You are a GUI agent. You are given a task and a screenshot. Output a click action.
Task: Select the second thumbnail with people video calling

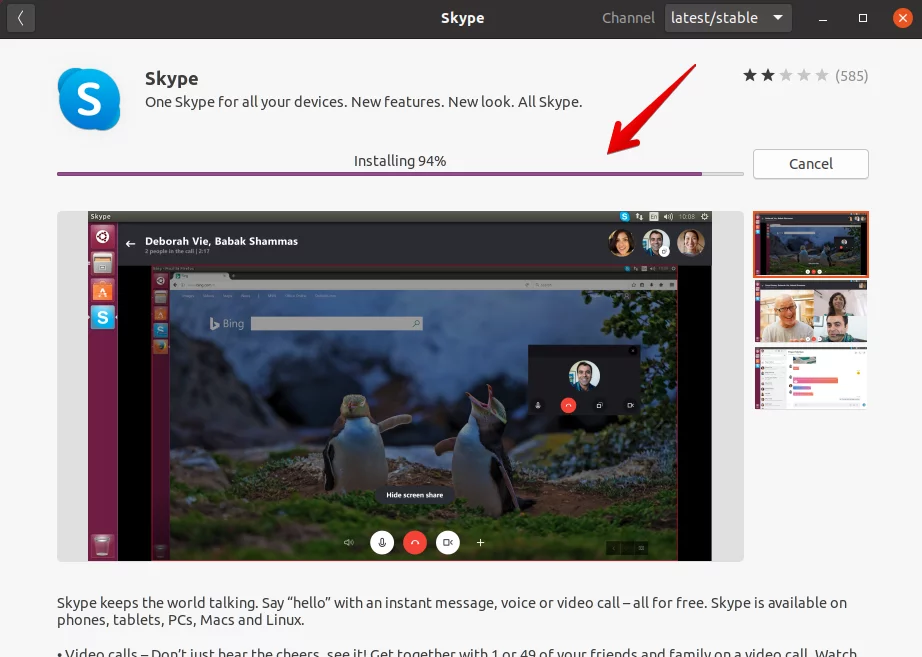click(810, 311)
